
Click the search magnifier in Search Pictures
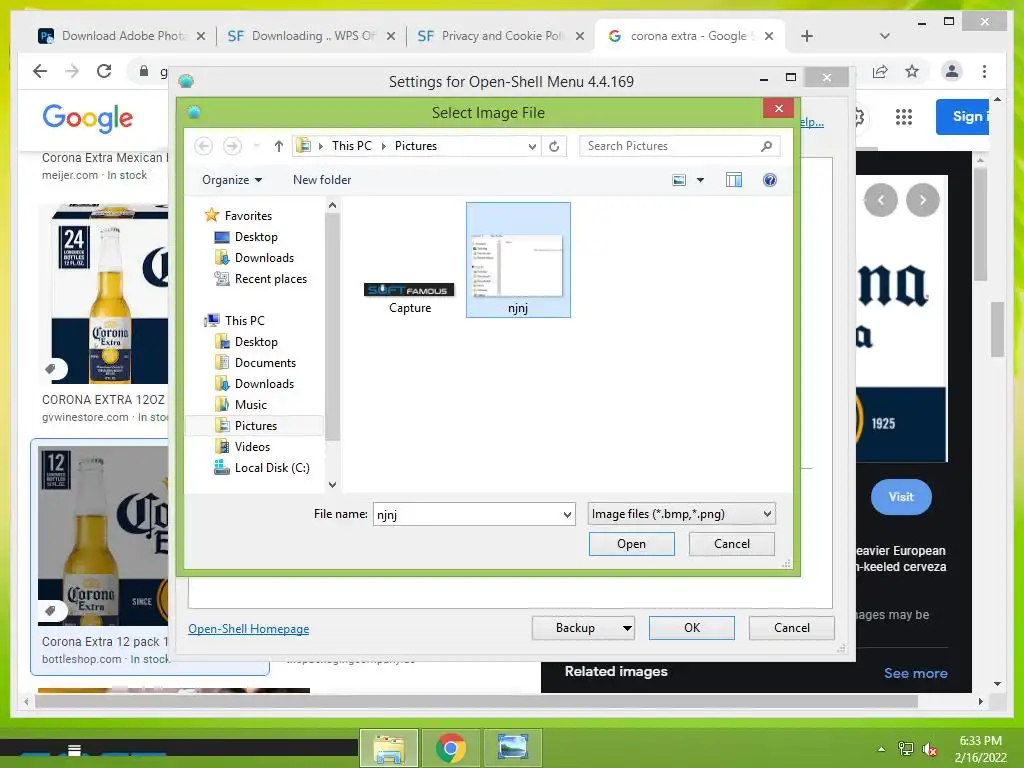pos(767,146)
